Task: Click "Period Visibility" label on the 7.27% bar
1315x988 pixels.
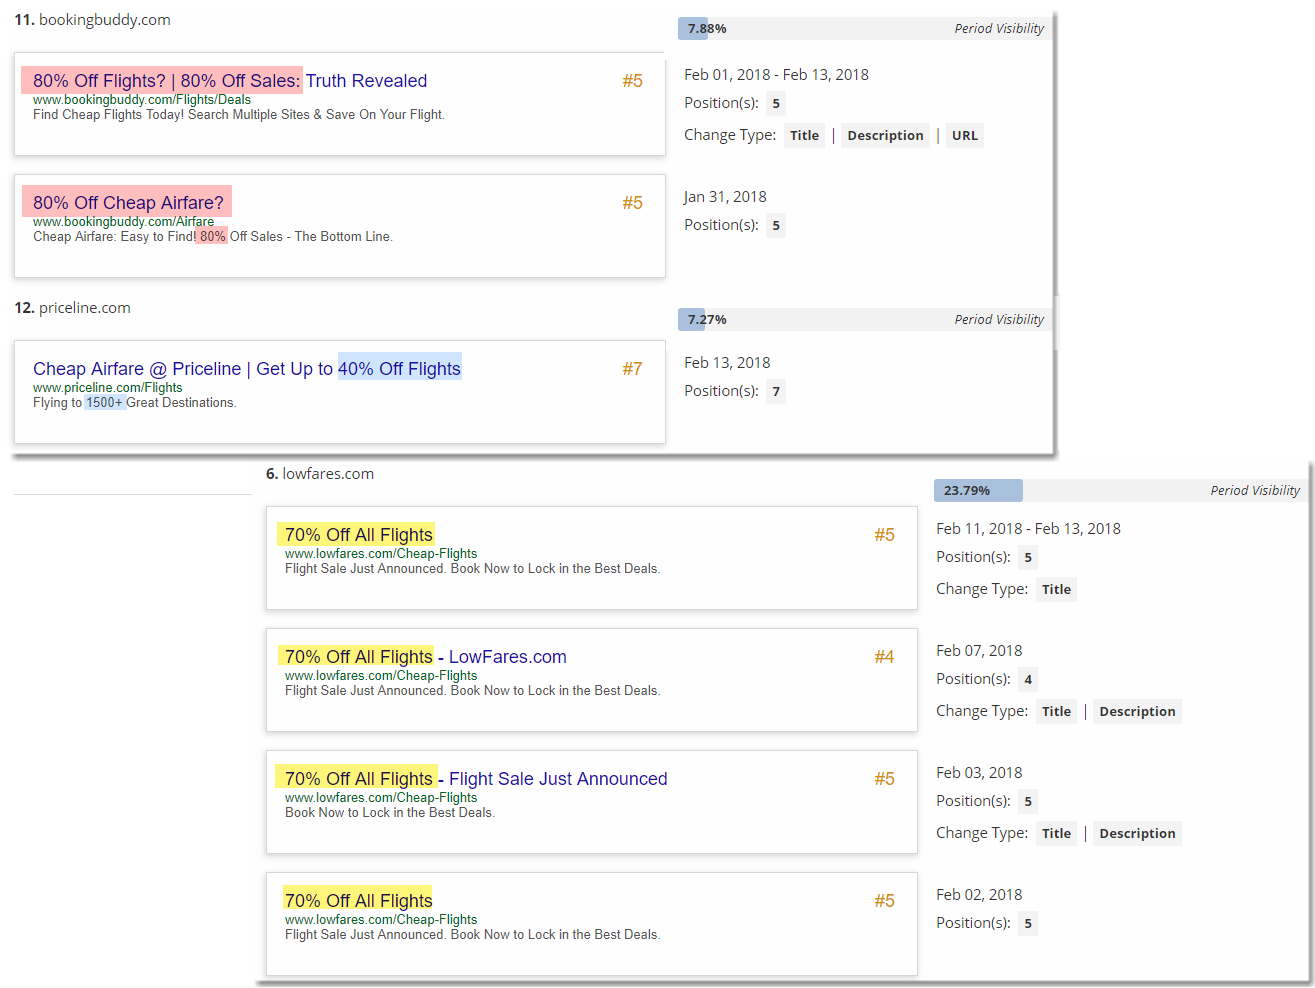Action: coord(999,320)
